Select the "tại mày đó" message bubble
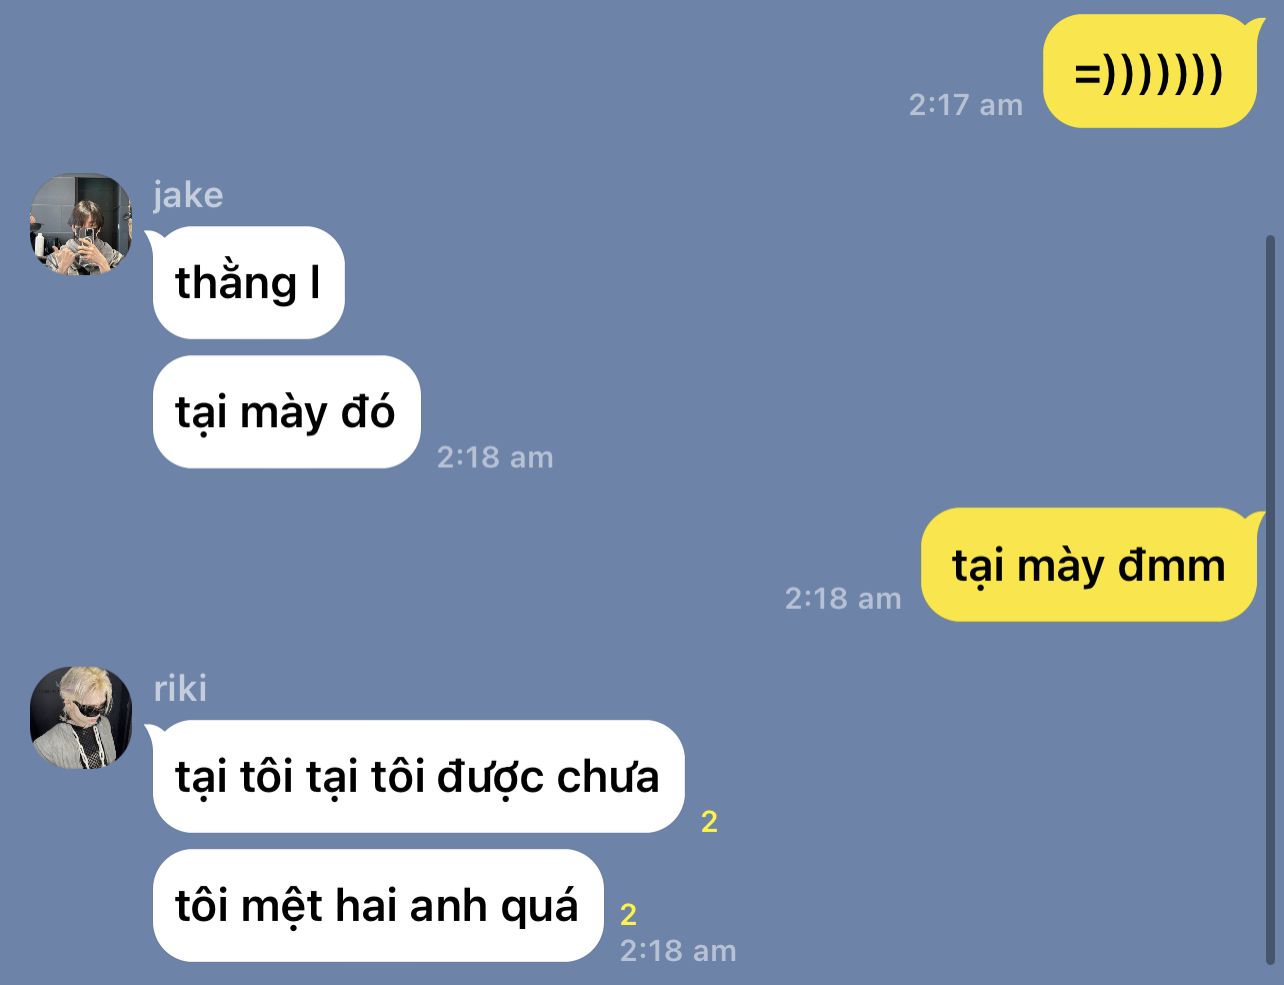Screen dimensions: 1284x985 tap(286, 412)
